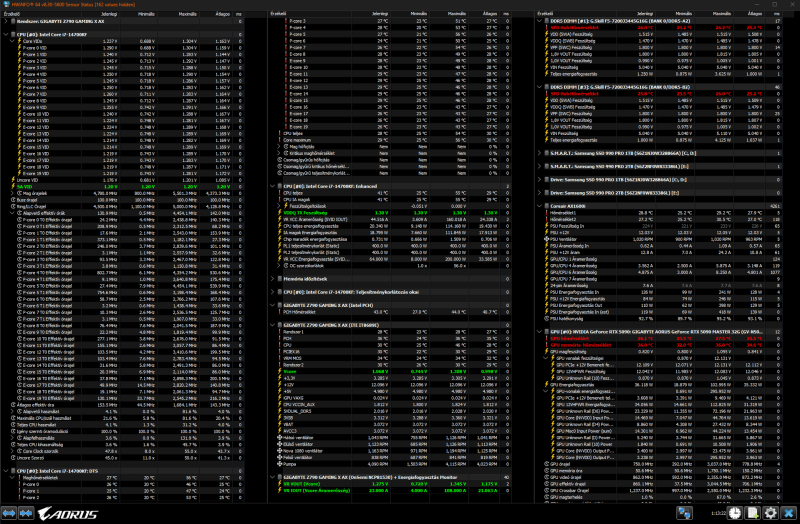Click the fan icon beside Pumpa
The width and height of the screenshot is (800, 524).
280,464
